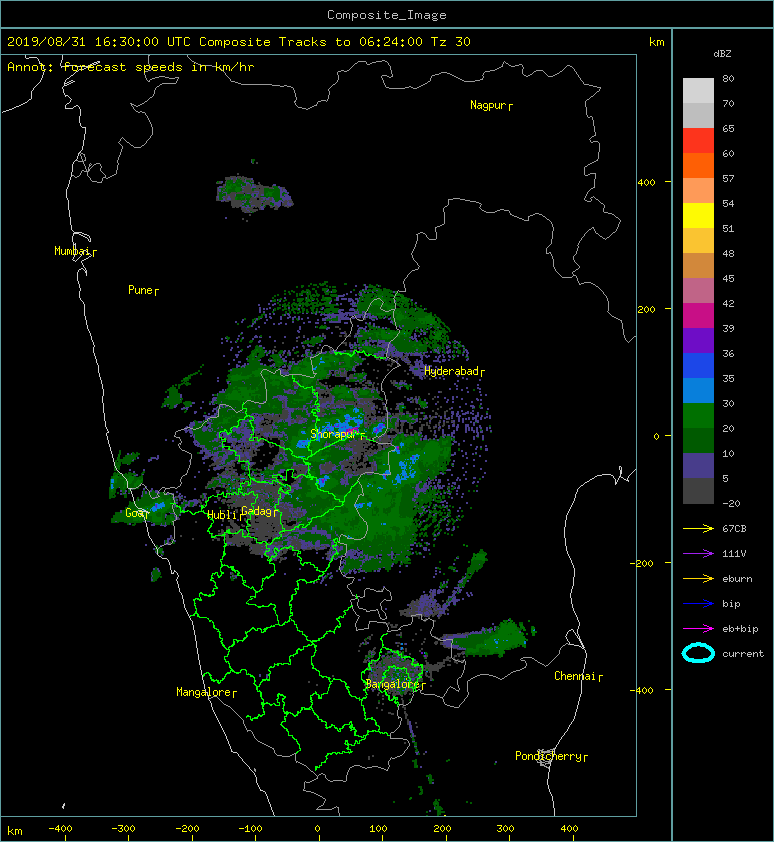Click the Pondicherry city label
Image resolution: width=774 pixels, height=842 pixels.
pos(548,756)
